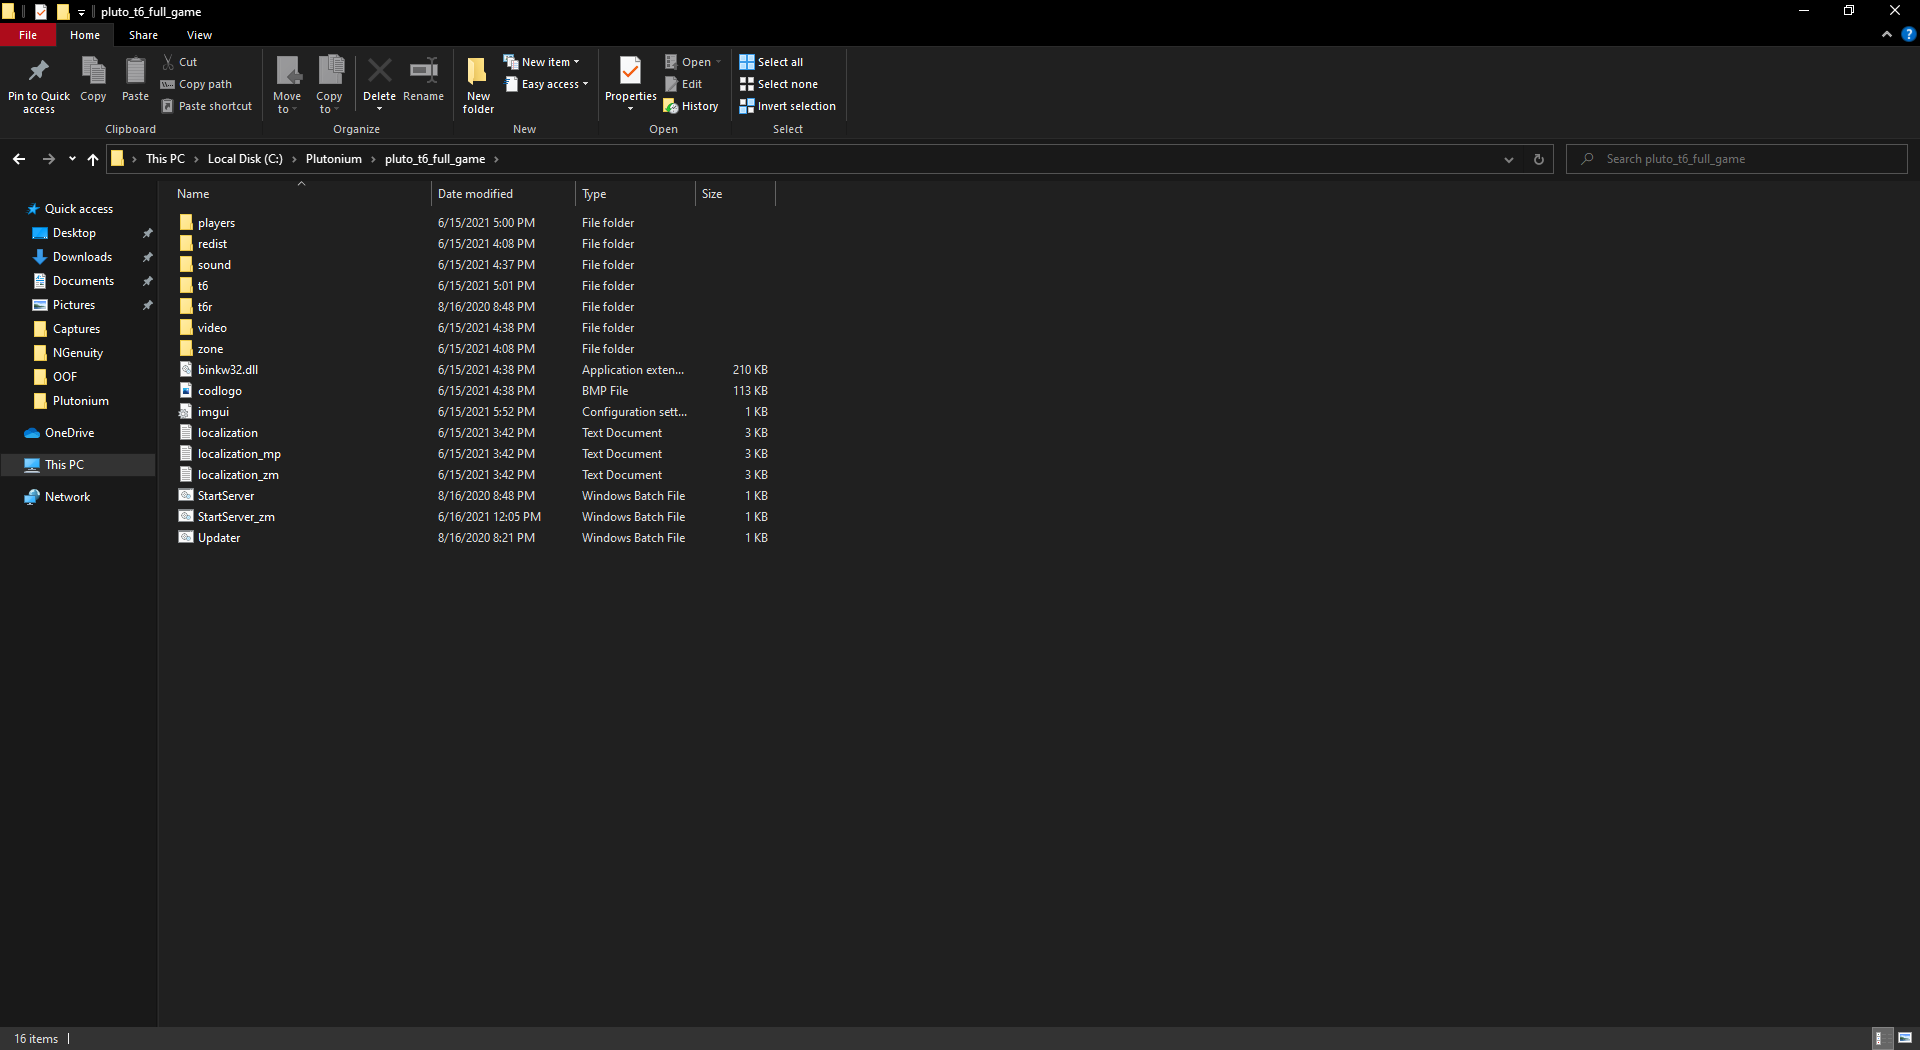Go forward with the Forward arrow
Viewport: 1920px width, 1050px height.
coord(48,159)
